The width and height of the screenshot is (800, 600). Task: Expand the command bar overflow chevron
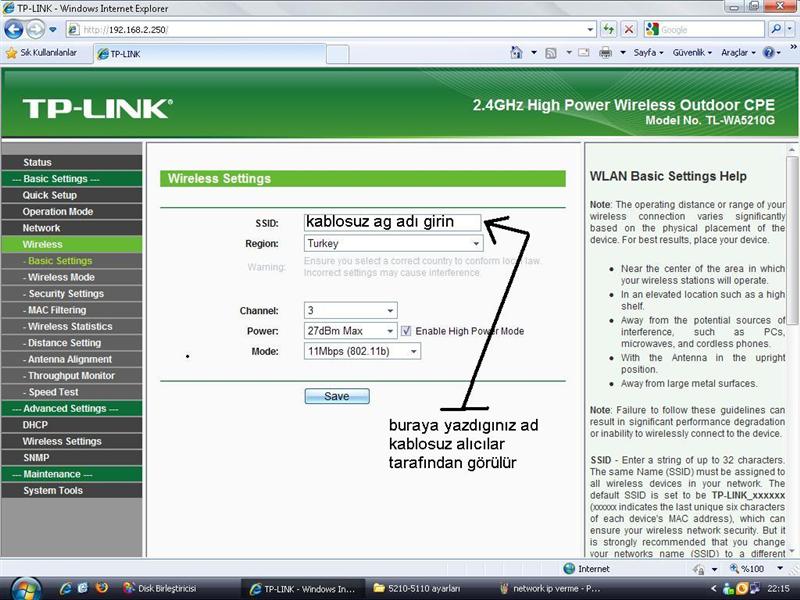(x=794, y=47)
